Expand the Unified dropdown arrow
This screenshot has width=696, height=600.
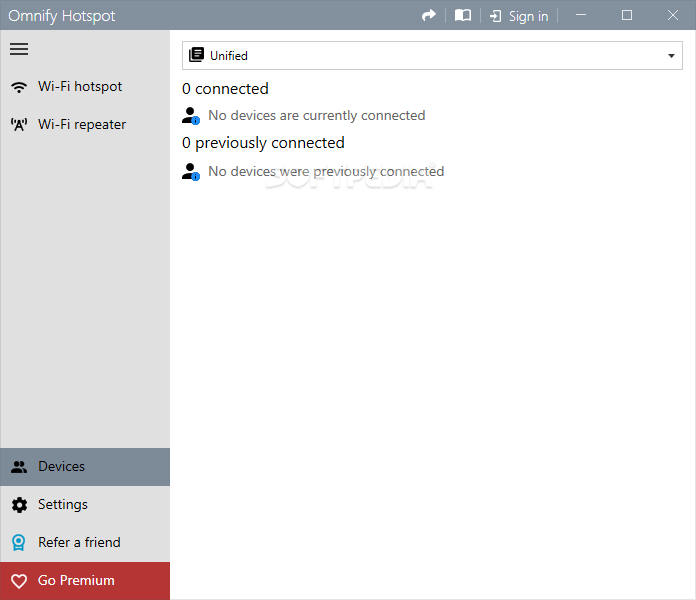[671, 56]
